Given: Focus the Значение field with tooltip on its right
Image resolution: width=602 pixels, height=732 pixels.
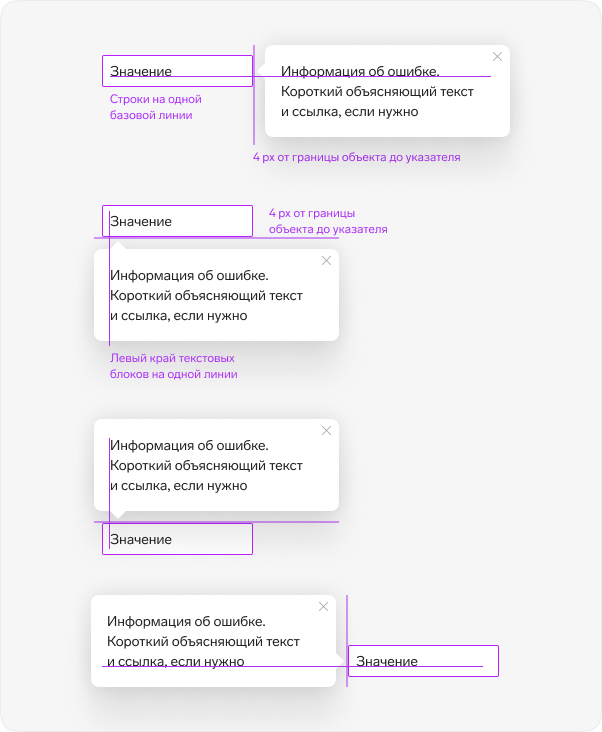Looking at the screenshot, I should point(177,71).
